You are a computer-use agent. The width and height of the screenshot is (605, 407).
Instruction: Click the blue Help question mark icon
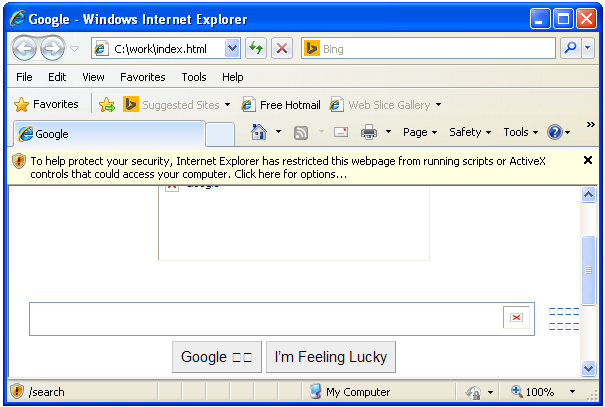(555, 132)
